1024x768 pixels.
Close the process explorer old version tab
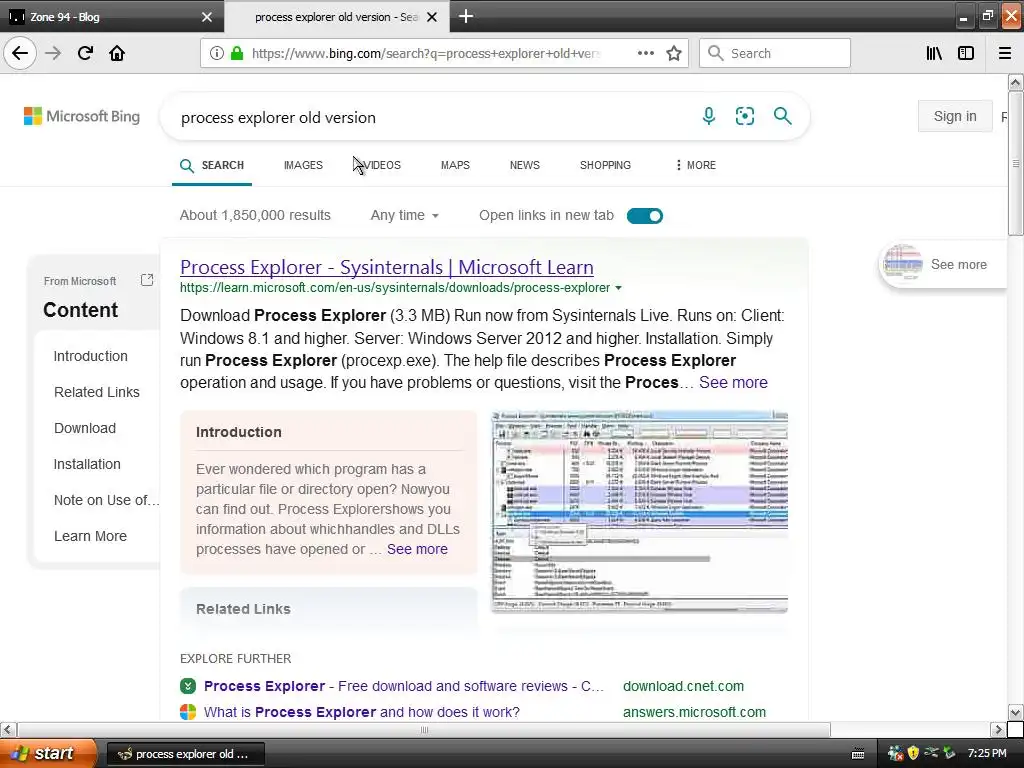(432, 17)
